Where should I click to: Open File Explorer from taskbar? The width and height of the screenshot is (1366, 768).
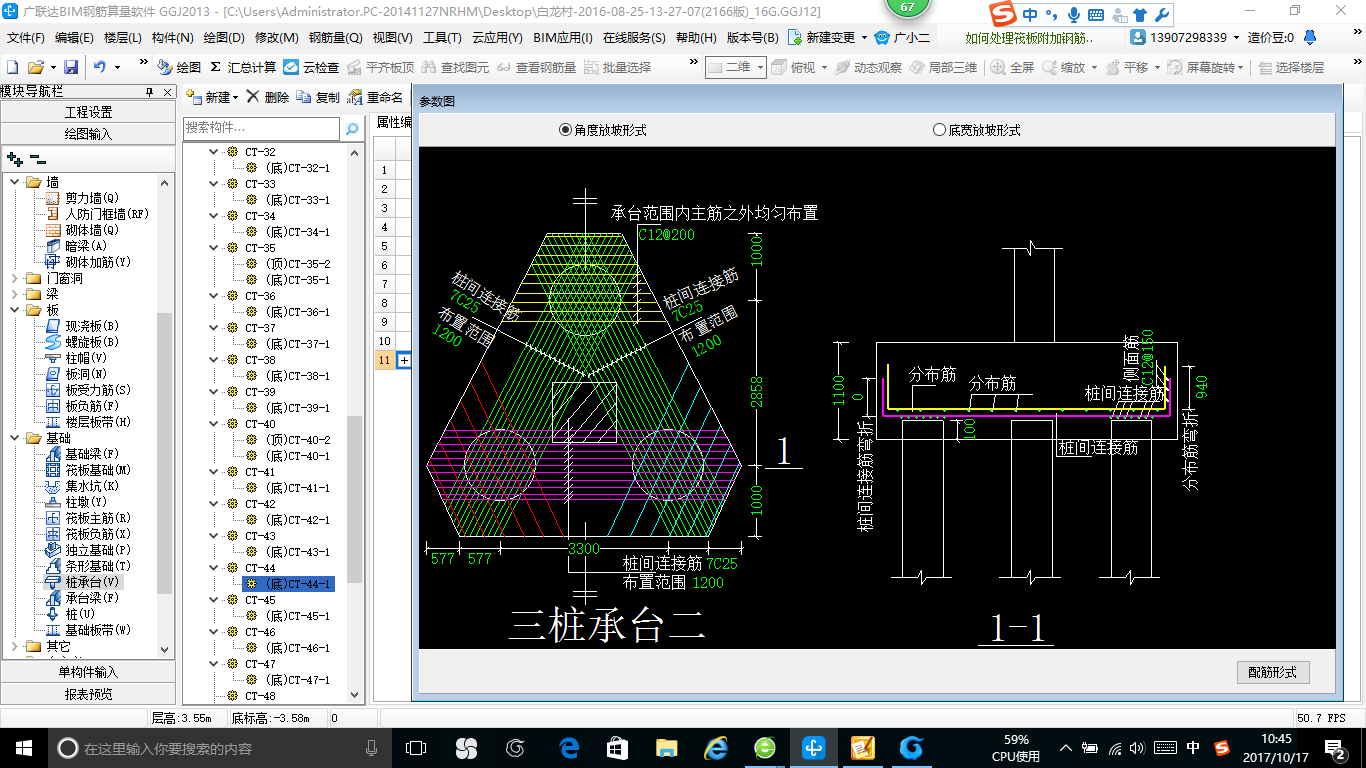coord(666,748)
